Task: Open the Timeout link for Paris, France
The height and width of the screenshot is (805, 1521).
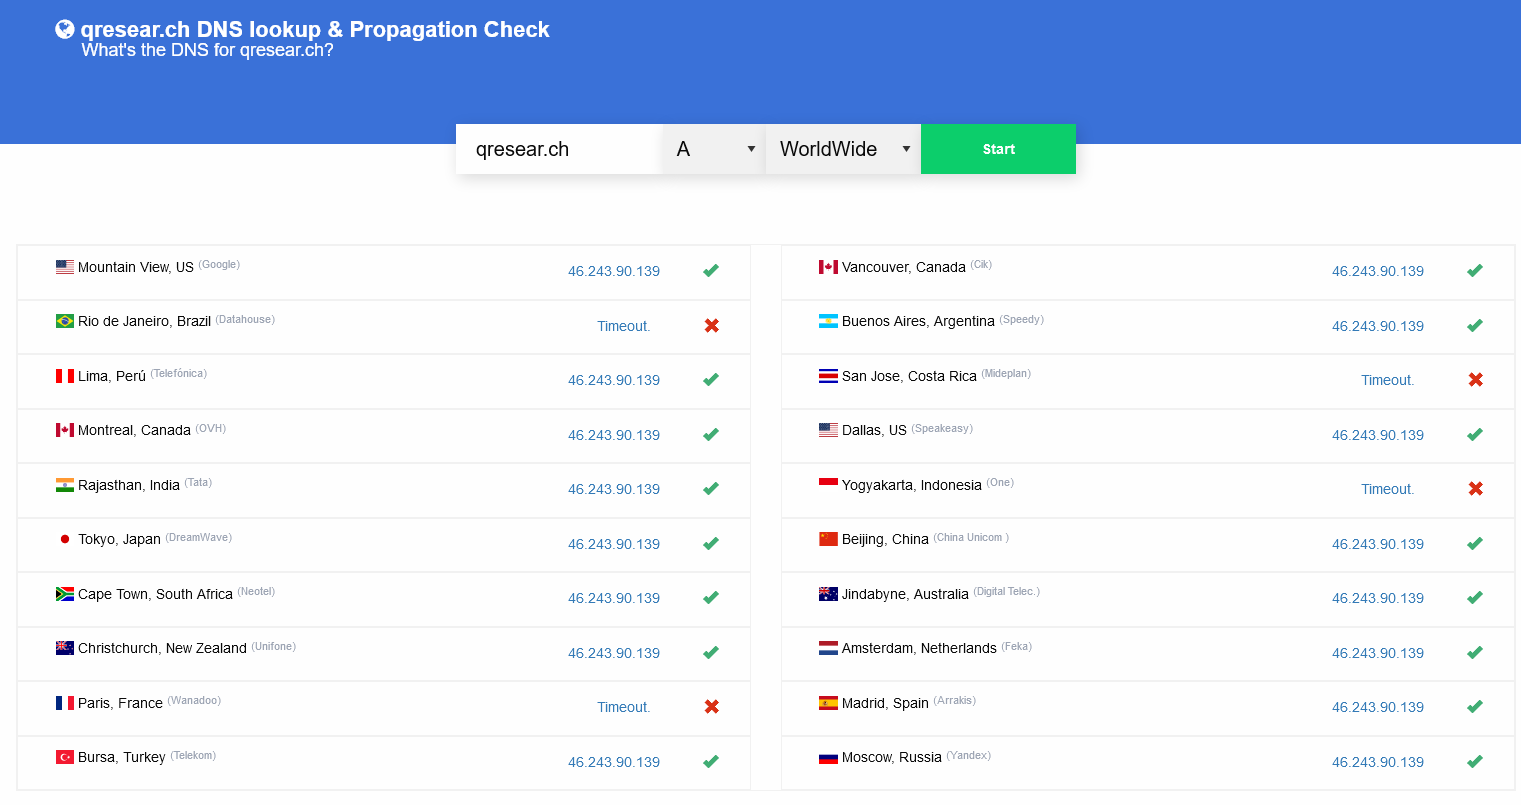Action: tap(624, 707)
